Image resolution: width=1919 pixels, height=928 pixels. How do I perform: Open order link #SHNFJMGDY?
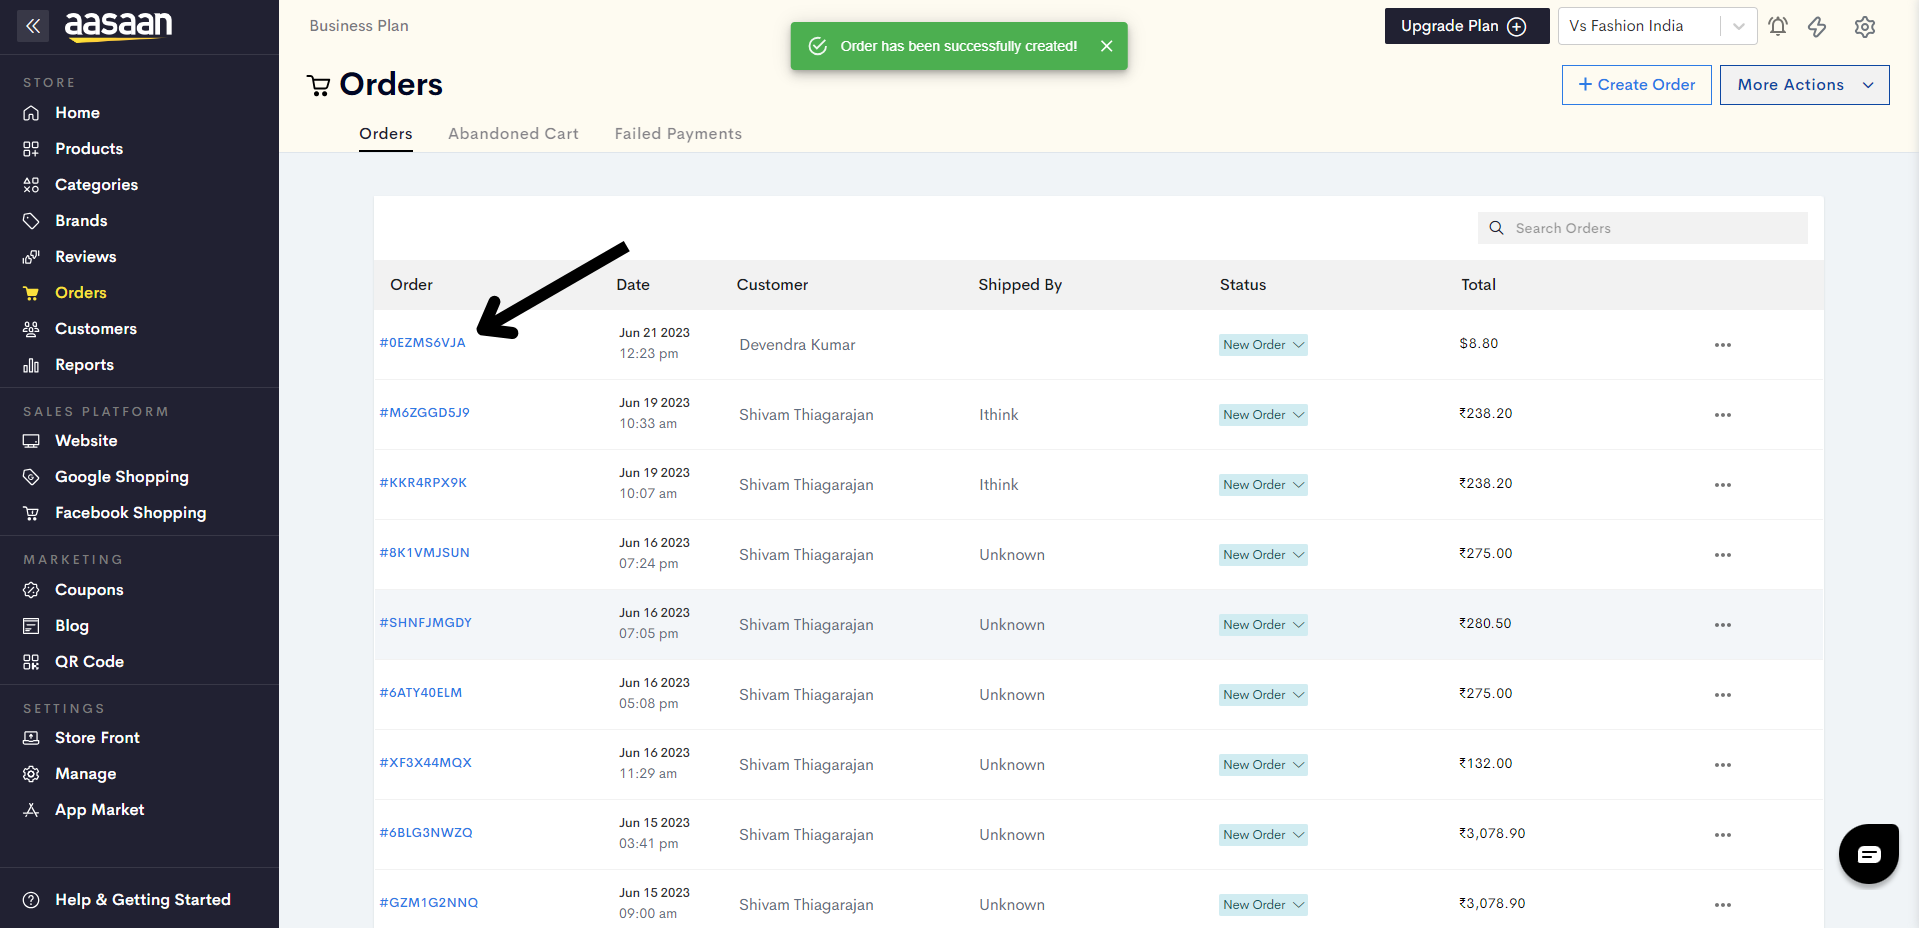425,623
